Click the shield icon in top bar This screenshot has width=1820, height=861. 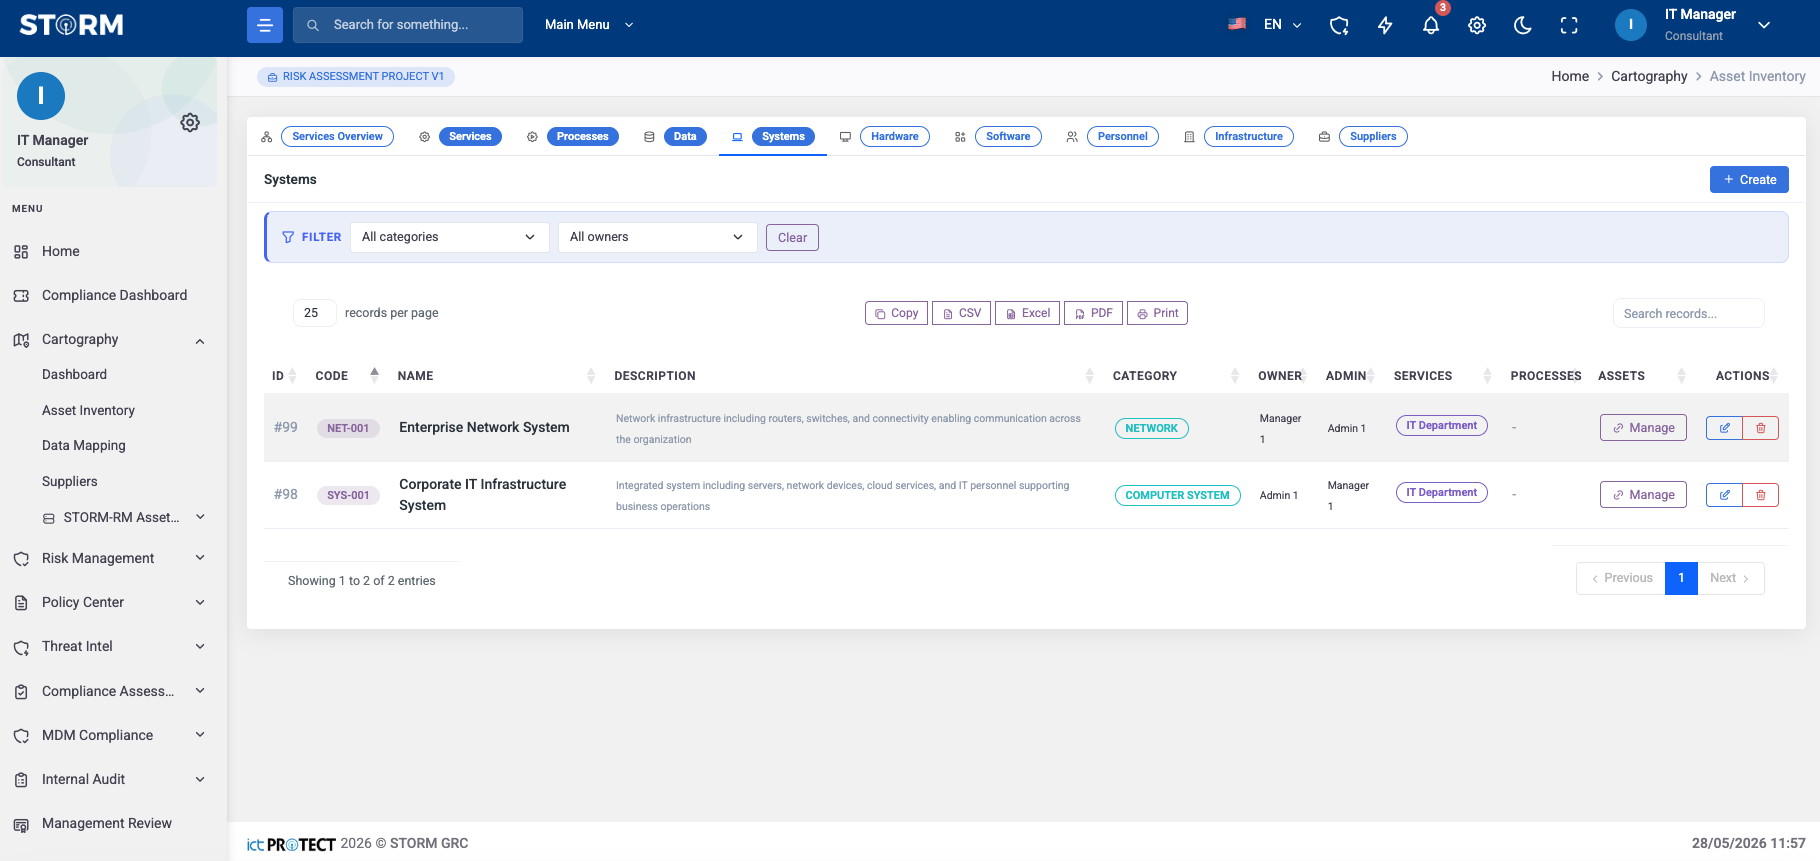1339,25
